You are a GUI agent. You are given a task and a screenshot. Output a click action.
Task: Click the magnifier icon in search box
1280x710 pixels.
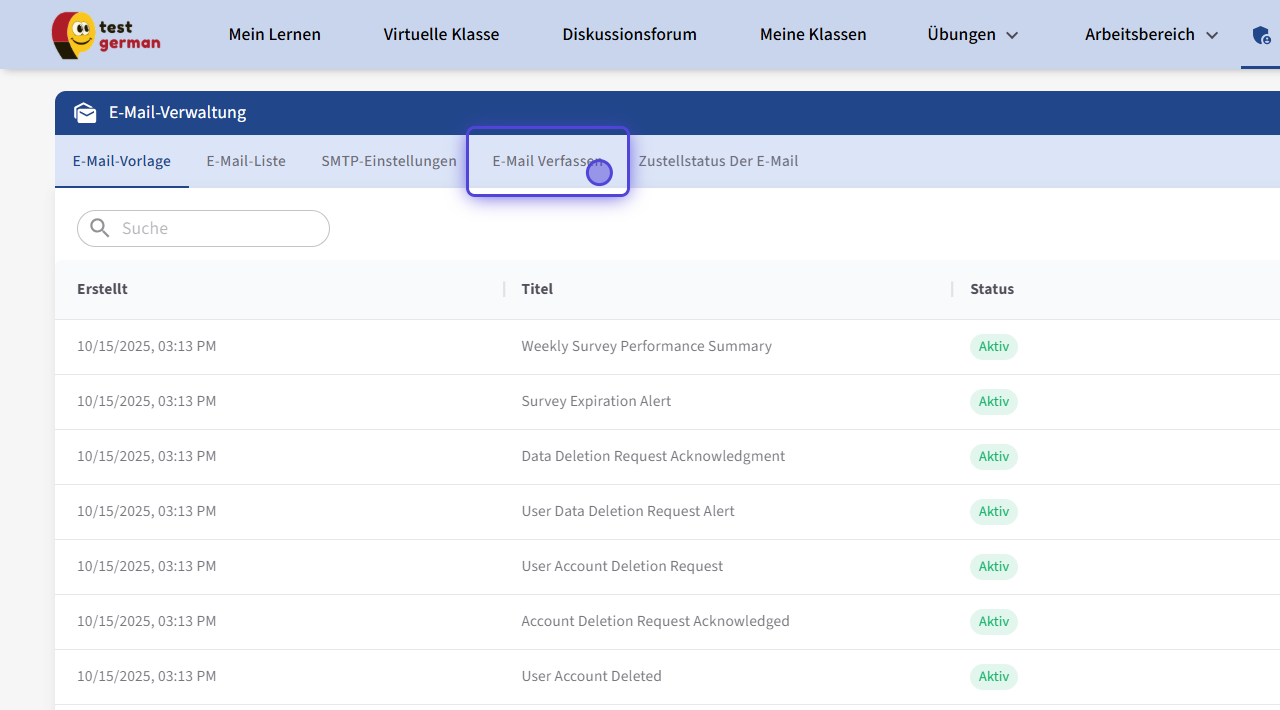[100, 228]
